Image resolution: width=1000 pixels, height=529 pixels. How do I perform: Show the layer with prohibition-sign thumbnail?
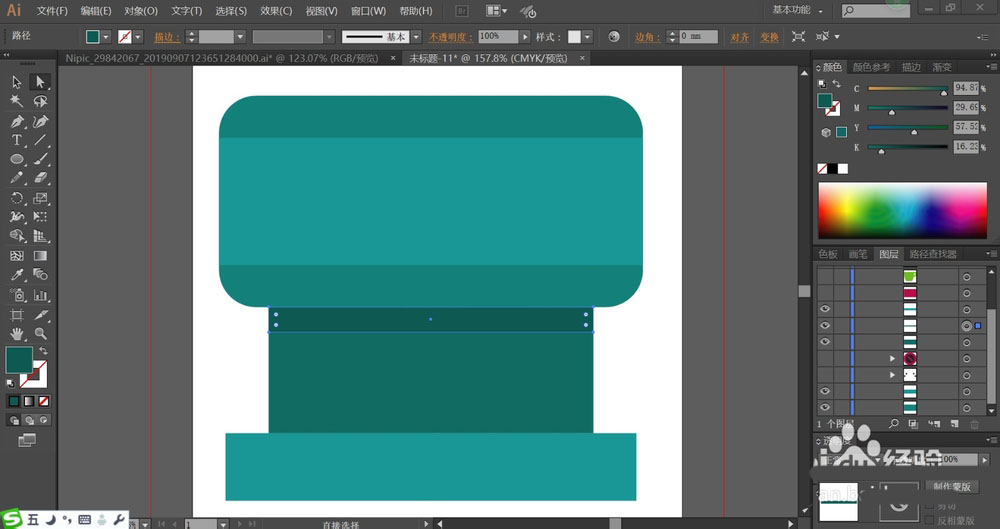click(x=825, y=359)
